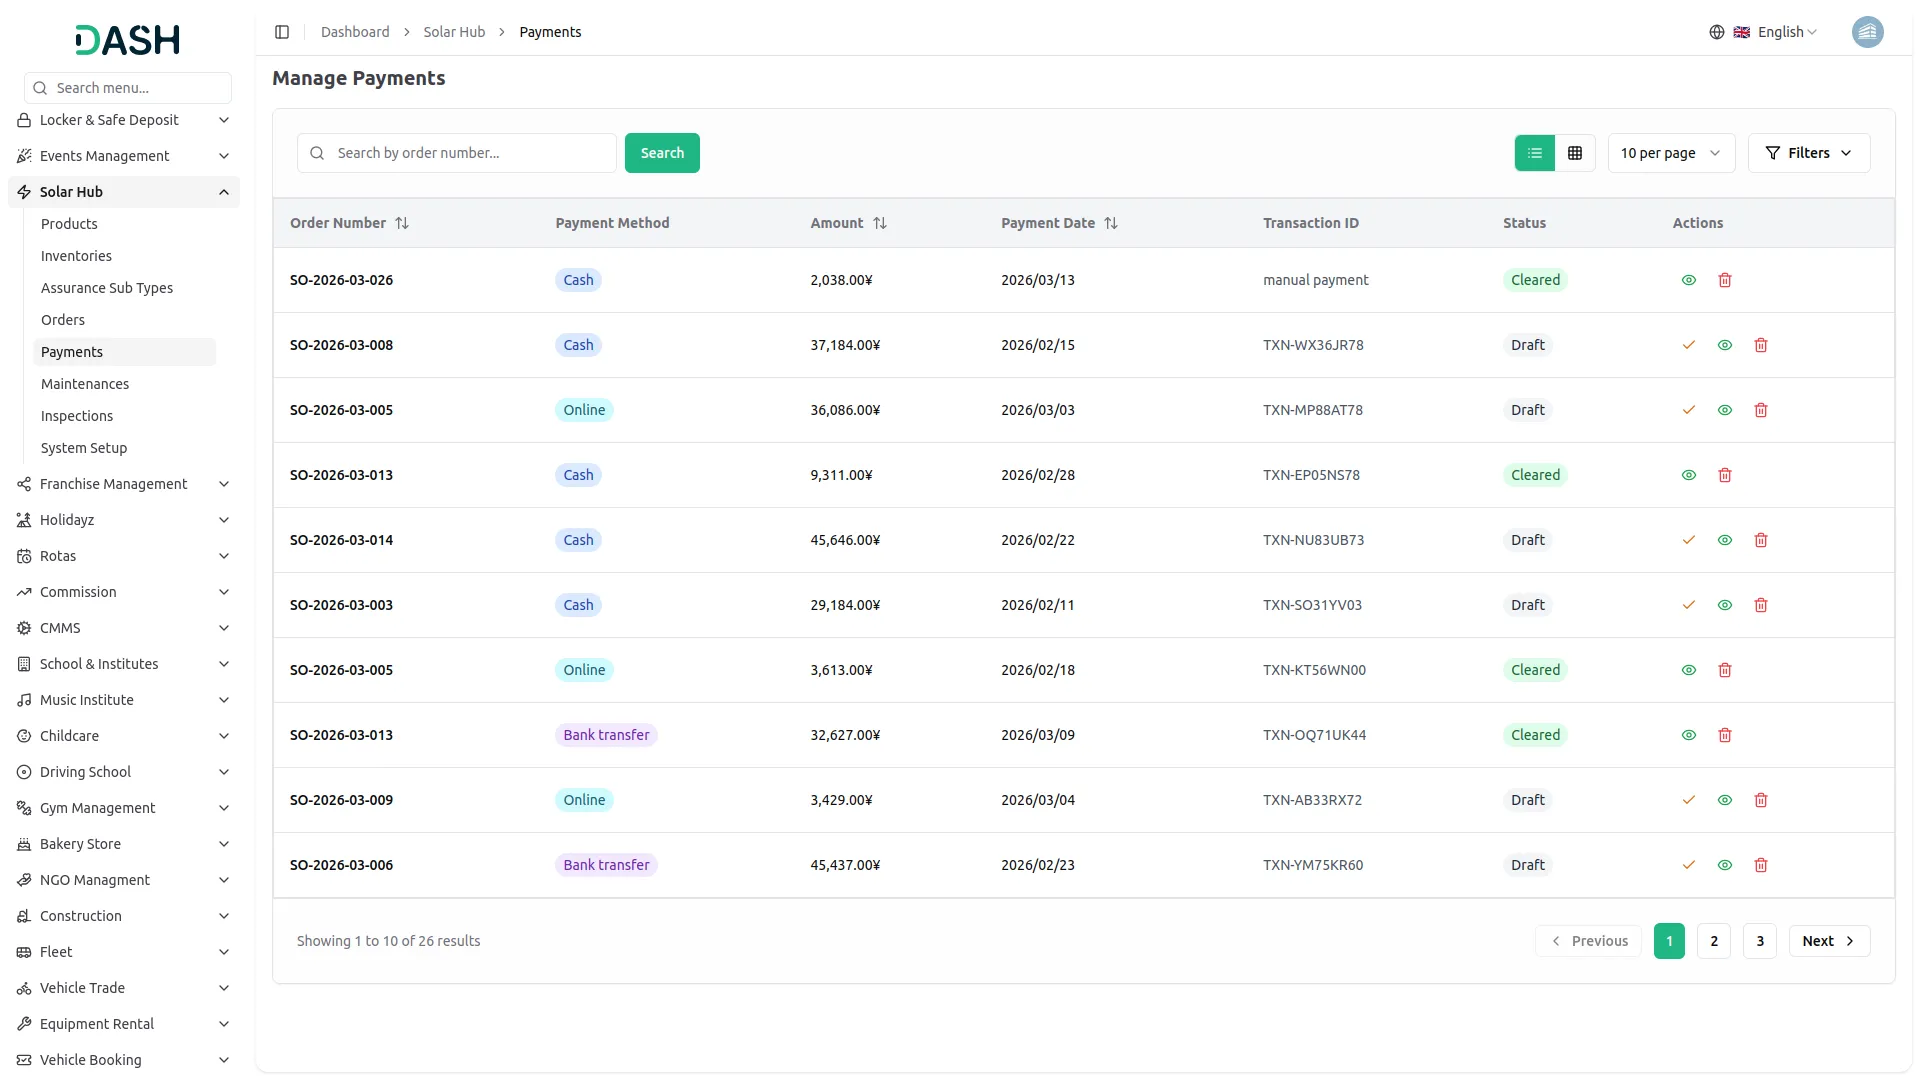Switch to list view layout
1920x1080 pixels.
click(1534, 153)
